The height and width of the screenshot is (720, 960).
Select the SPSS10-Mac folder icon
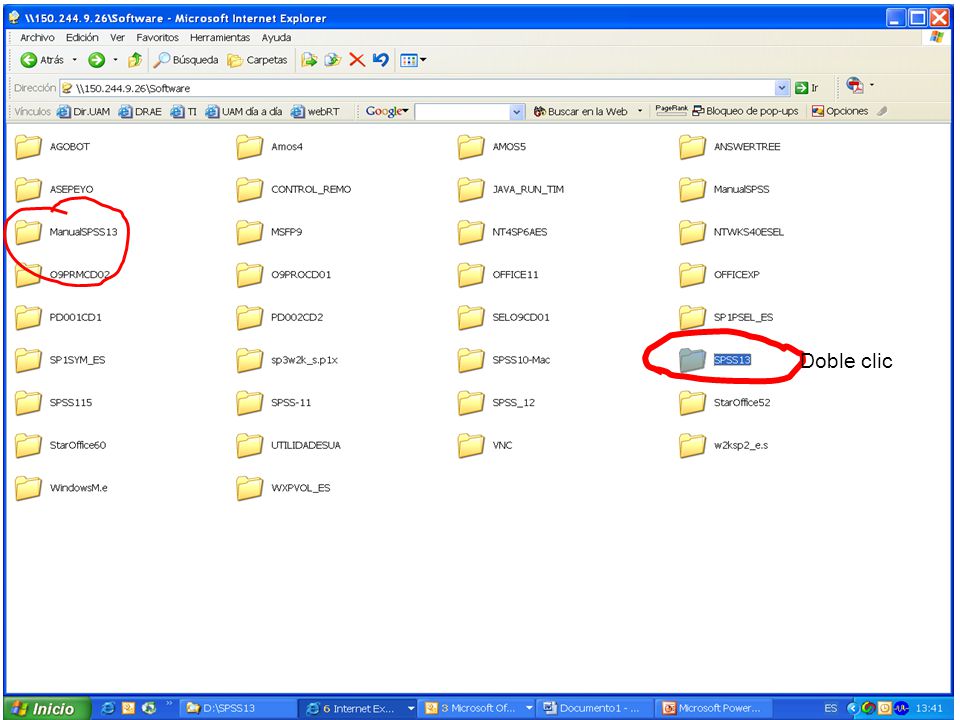471,360
